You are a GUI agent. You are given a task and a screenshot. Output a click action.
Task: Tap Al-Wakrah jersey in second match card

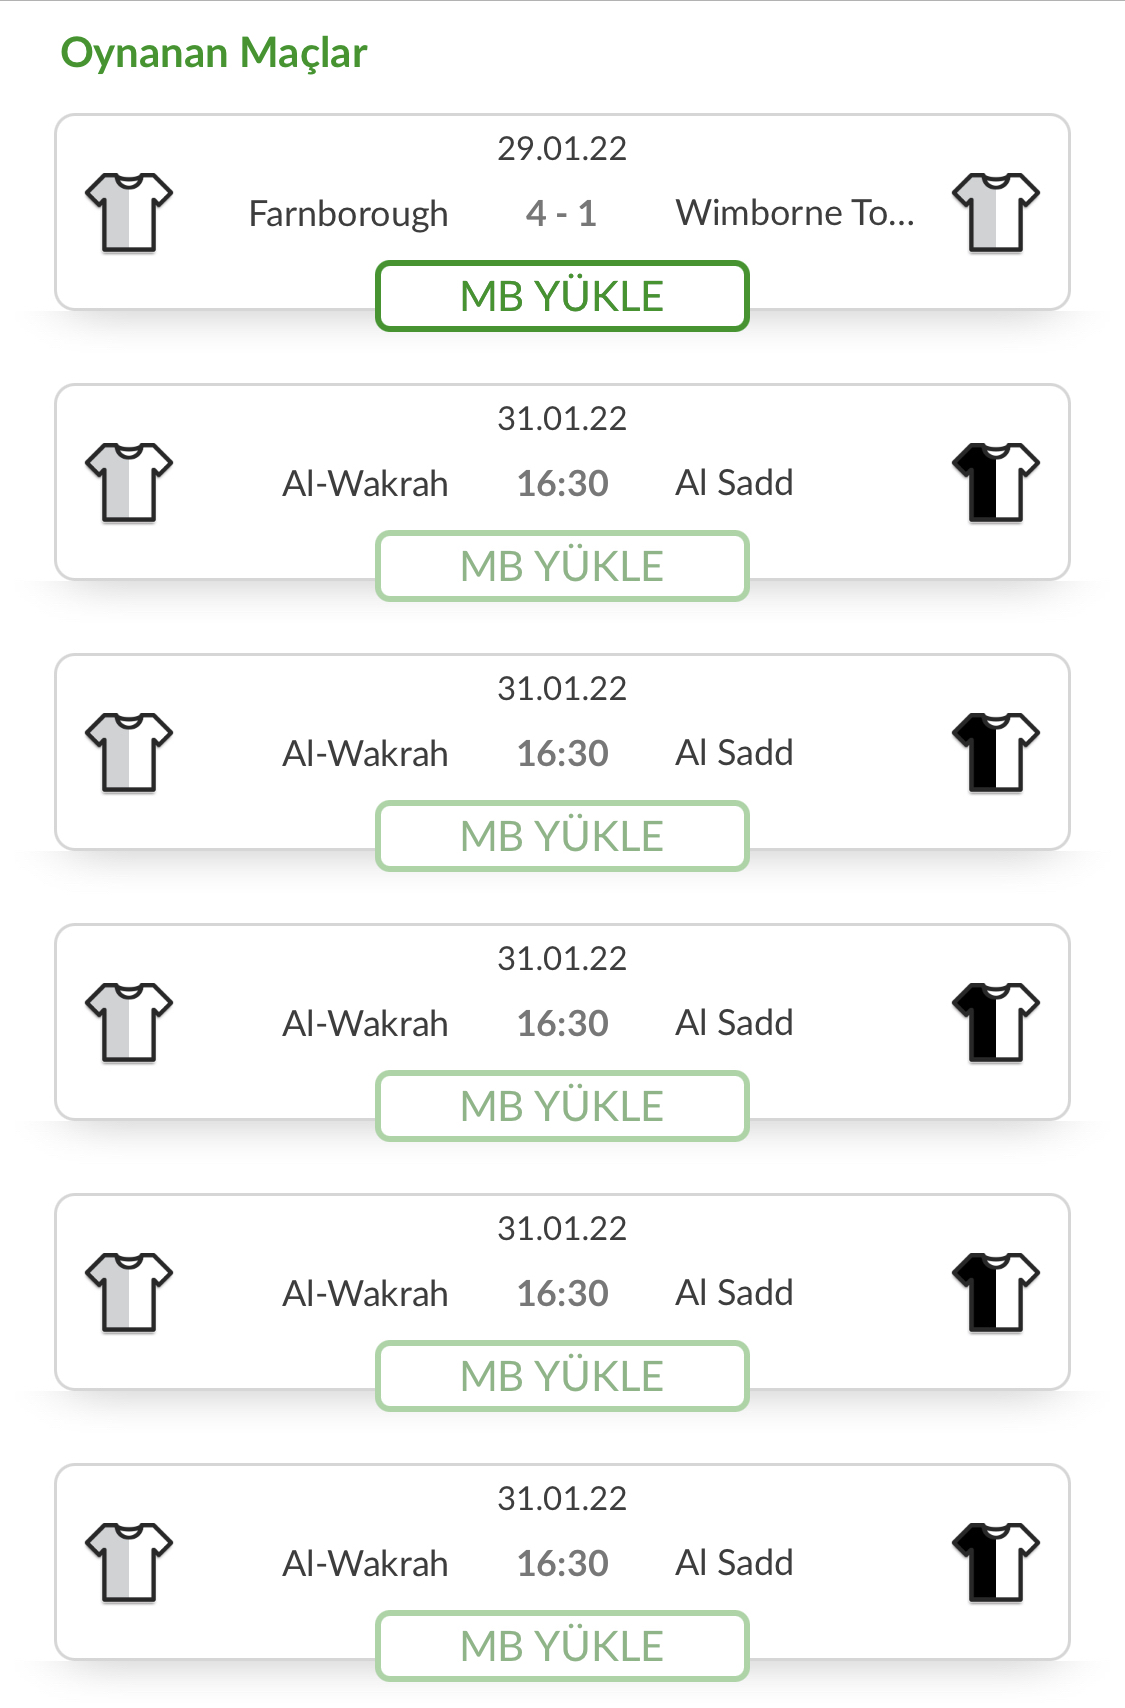click(x=129, y=482)
